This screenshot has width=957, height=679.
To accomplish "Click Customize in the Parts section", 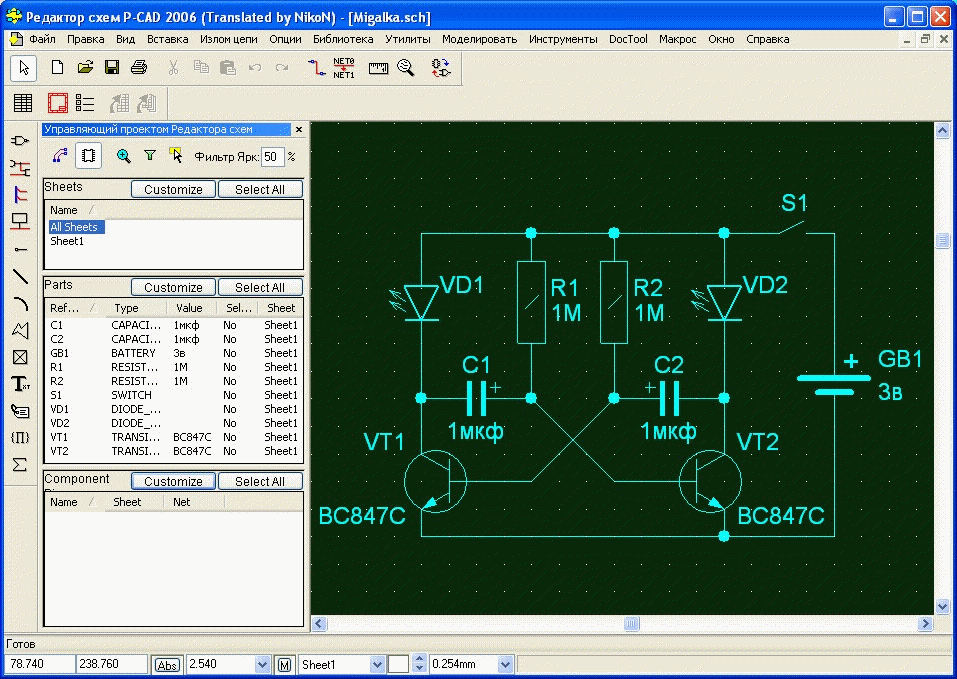I will click(x=173, y=287).
